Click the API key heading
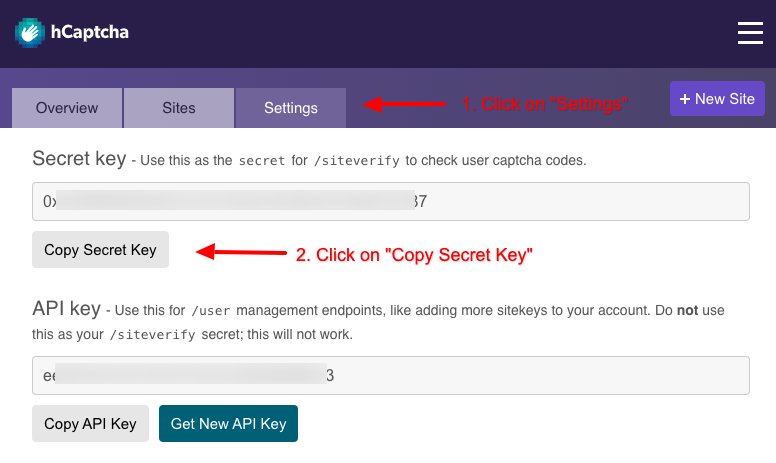776x463 pixels. (66, 309)
